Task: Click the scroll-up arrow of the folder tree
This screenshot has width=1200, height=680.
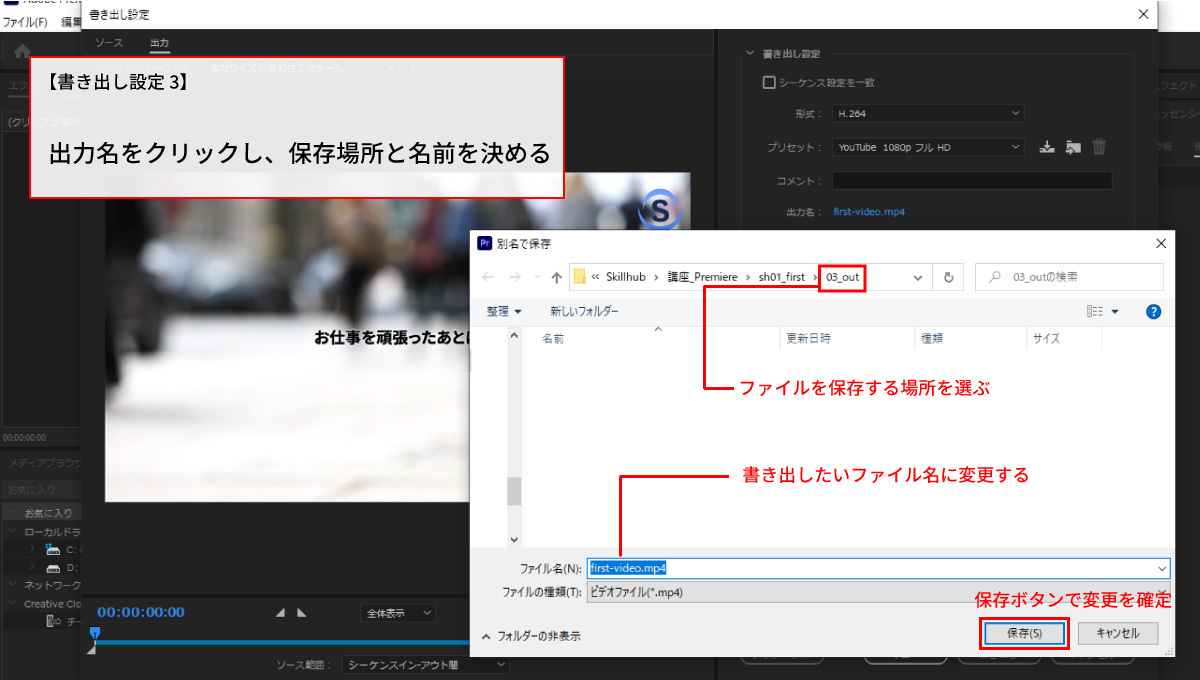Action: point(515,336)
